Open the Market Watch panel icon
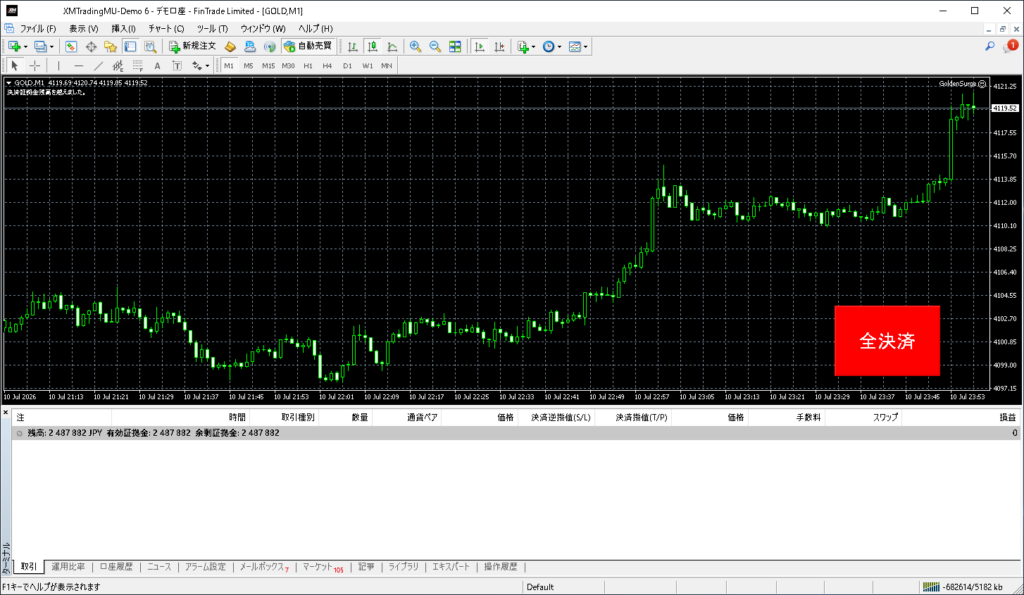Image resolution: width=1024 pixels, height=595 pixels. (71, 46)
